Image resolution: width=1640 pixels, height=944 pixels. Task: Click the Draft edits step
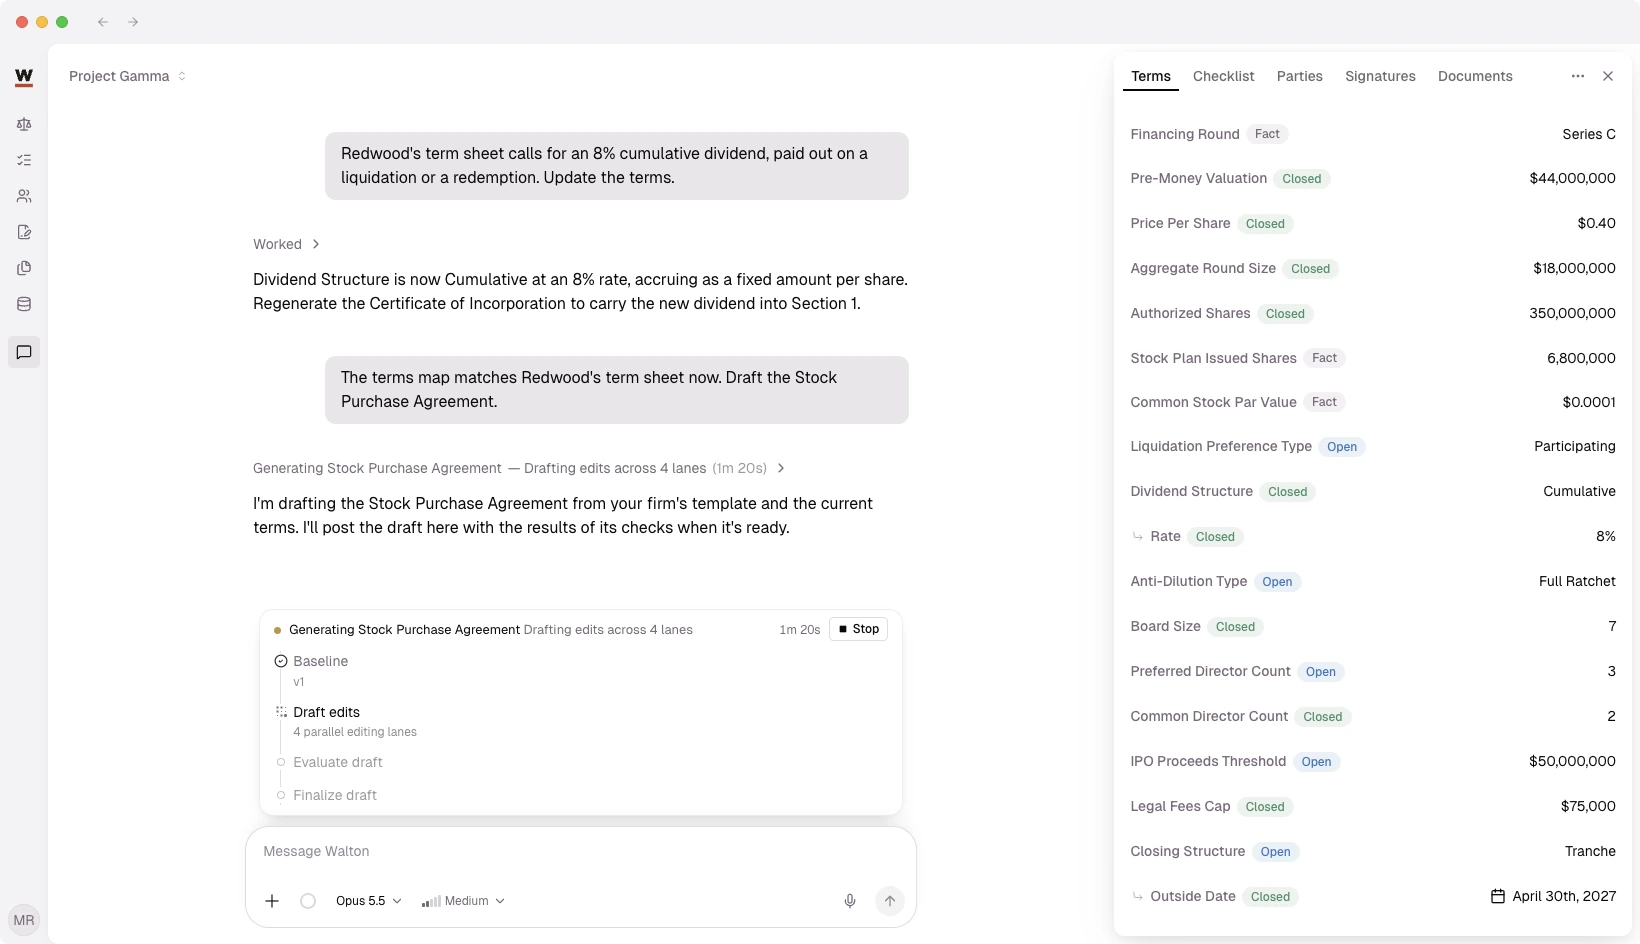326,712
